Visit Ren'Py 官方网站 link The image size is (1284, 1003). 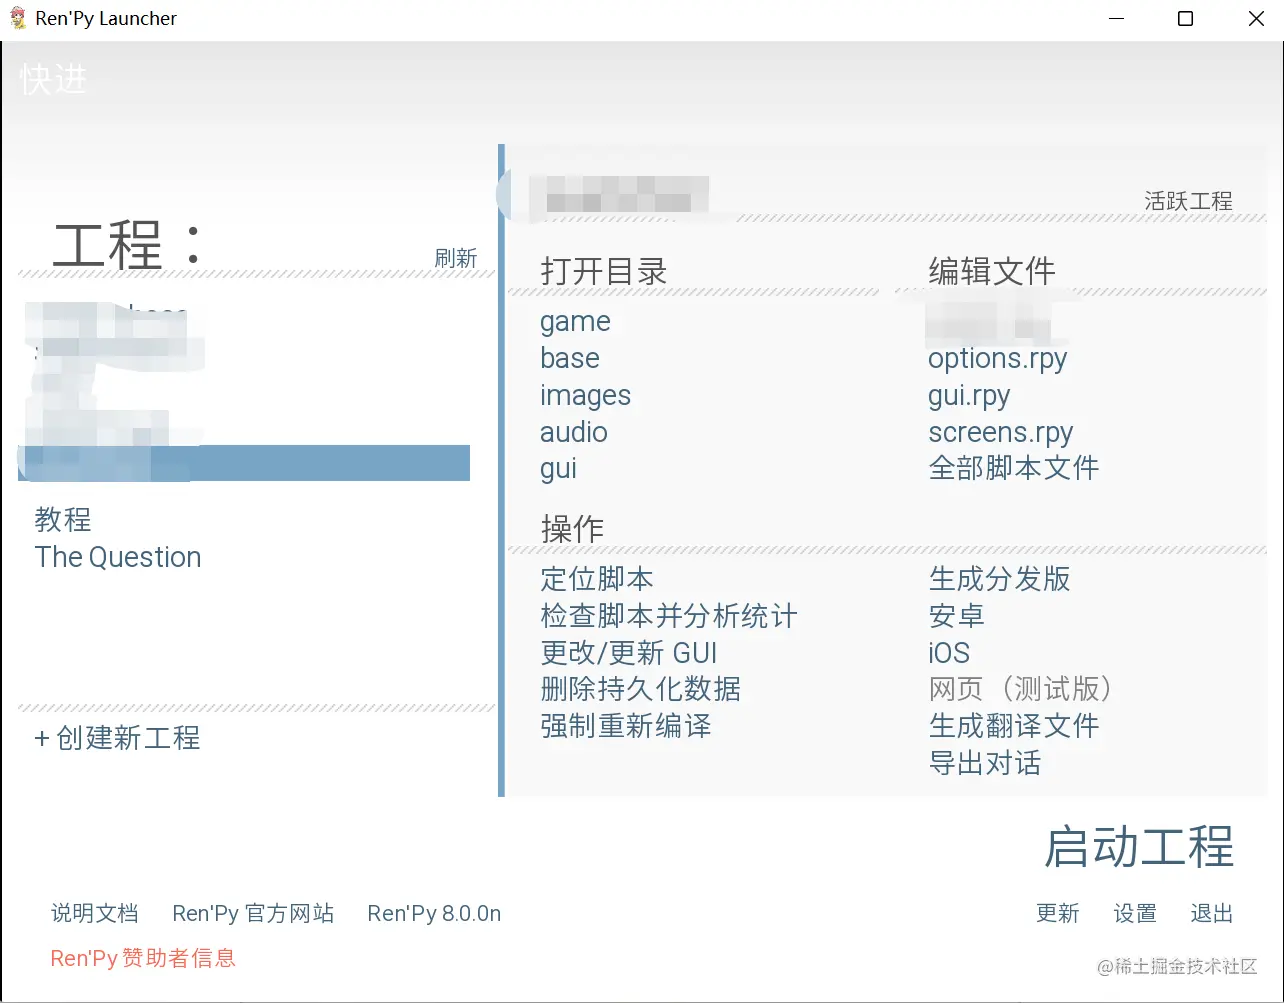click(x=253, y=913)
